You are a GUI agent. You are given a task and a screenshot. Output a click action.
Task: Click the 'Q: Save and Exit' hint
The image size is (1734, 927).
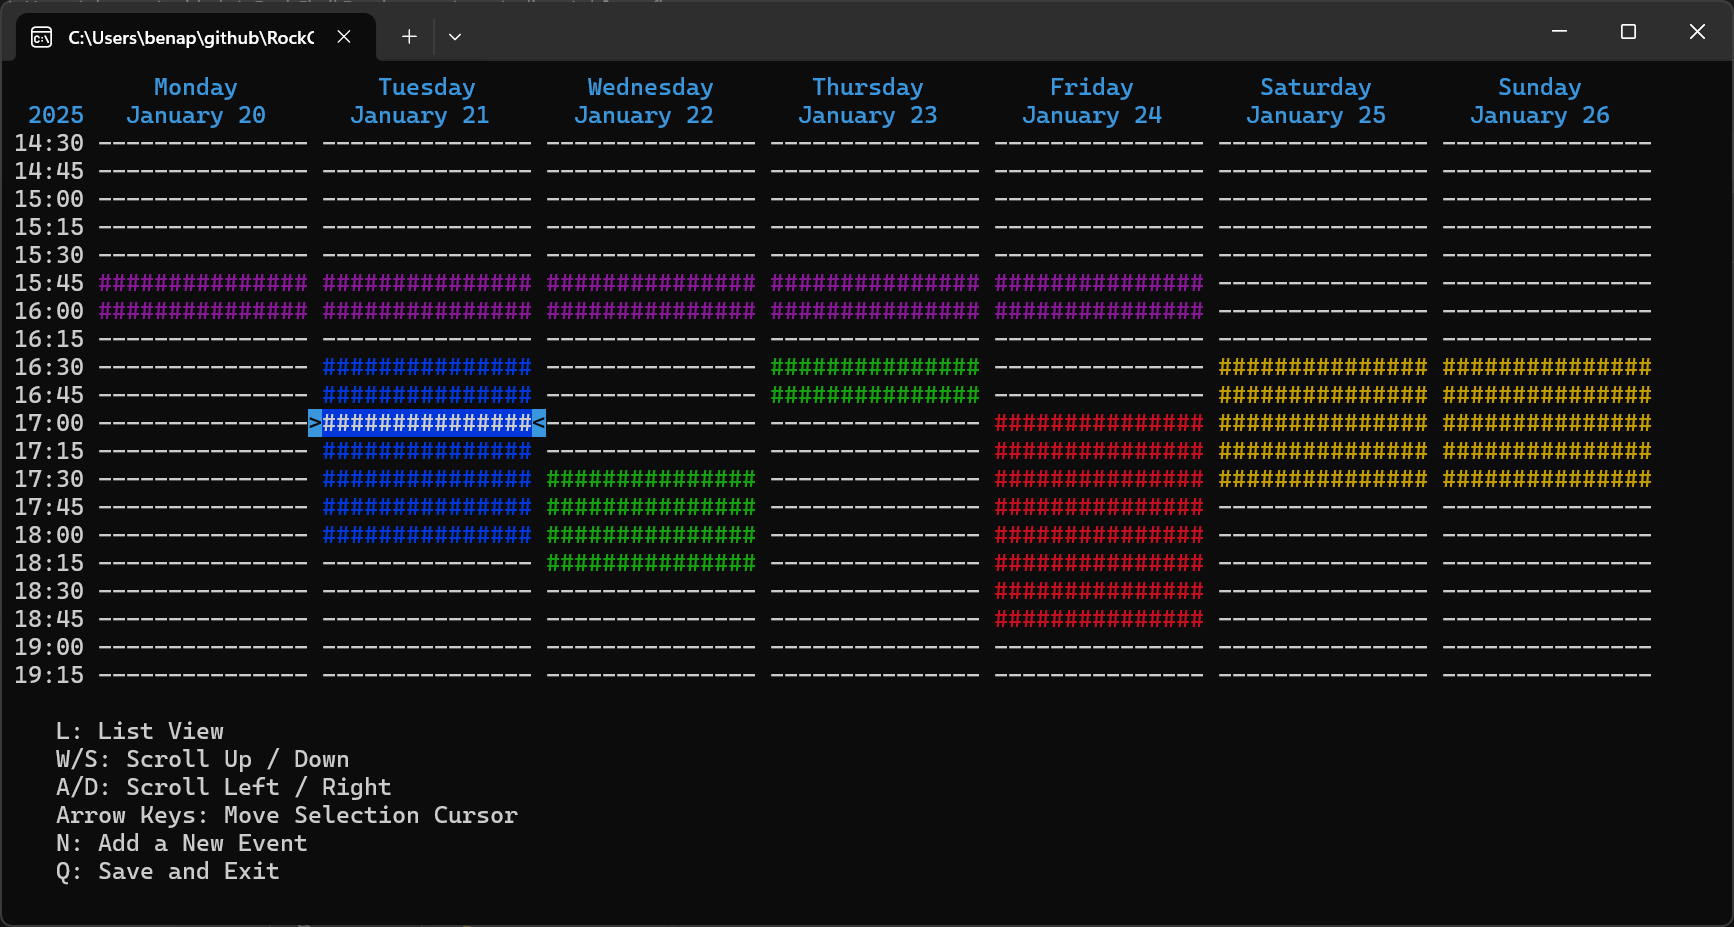pyautogui.click(x=167, y=871)
